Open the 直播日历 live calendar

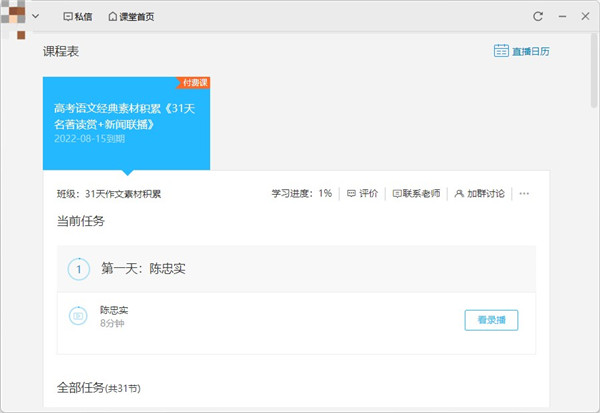[x=522, y=51]
